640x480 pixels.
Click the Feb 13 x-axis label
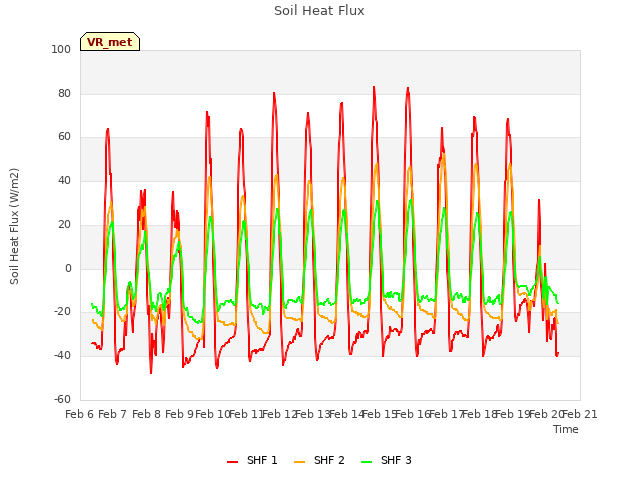click(313, 414)
